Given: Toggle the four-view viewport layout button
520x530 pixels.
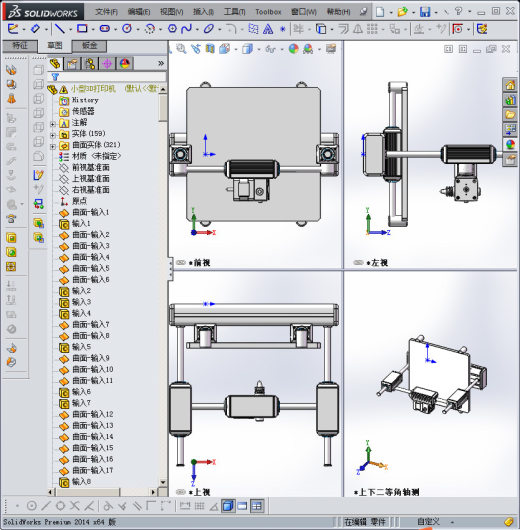Looking at the screenshot, I should pyautogui.click(x=257, y=506).
